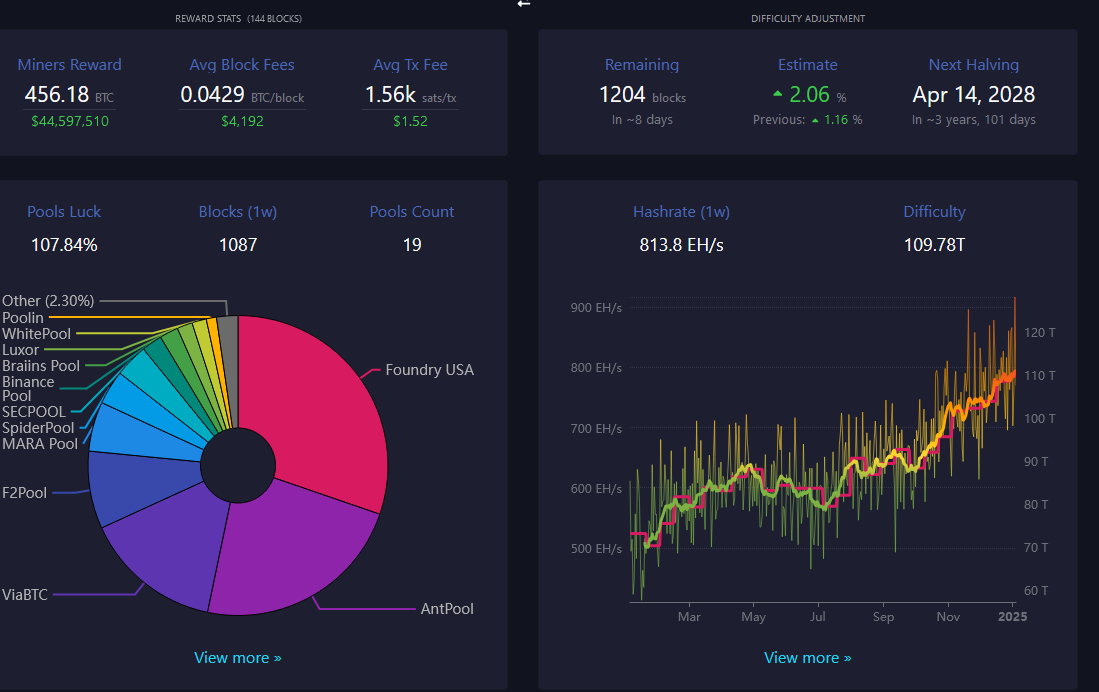This screenshot has width=1099, height=692.
Task: Open View more under hashrate chart
Action: [x=808, y=658]
